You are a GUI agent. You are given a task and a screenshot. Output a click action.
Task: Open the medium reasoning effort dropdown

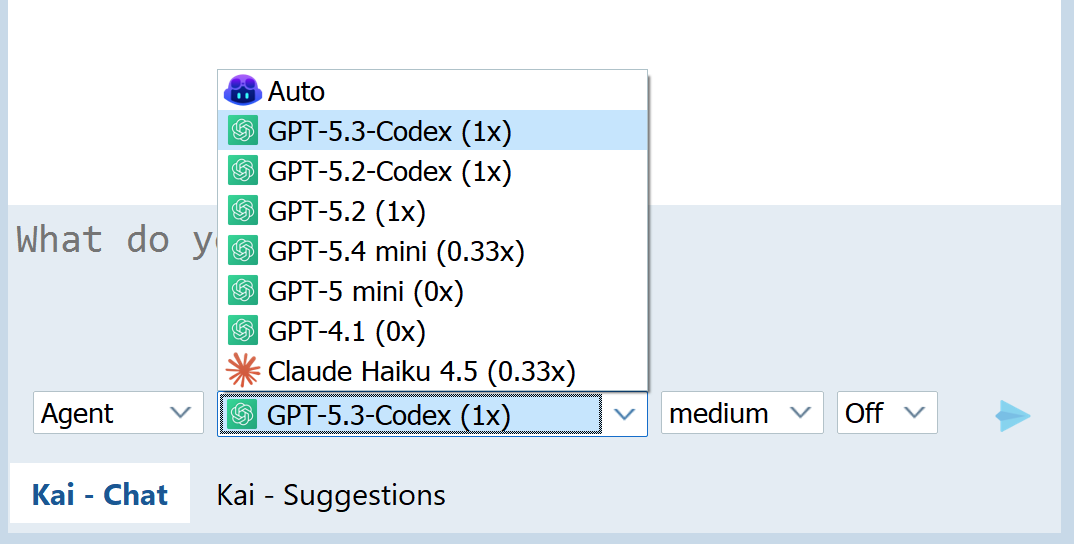click(x=742, y=412)
